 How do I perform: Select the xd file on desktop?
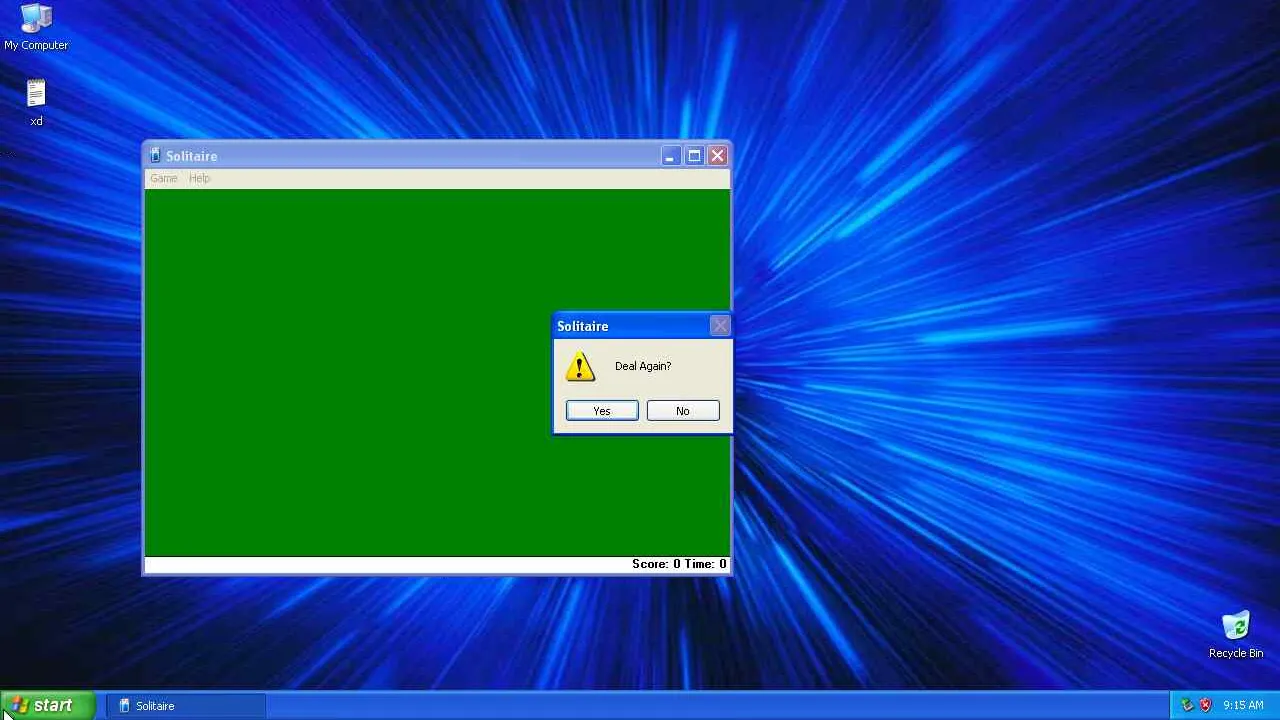(x=36, y=103)
